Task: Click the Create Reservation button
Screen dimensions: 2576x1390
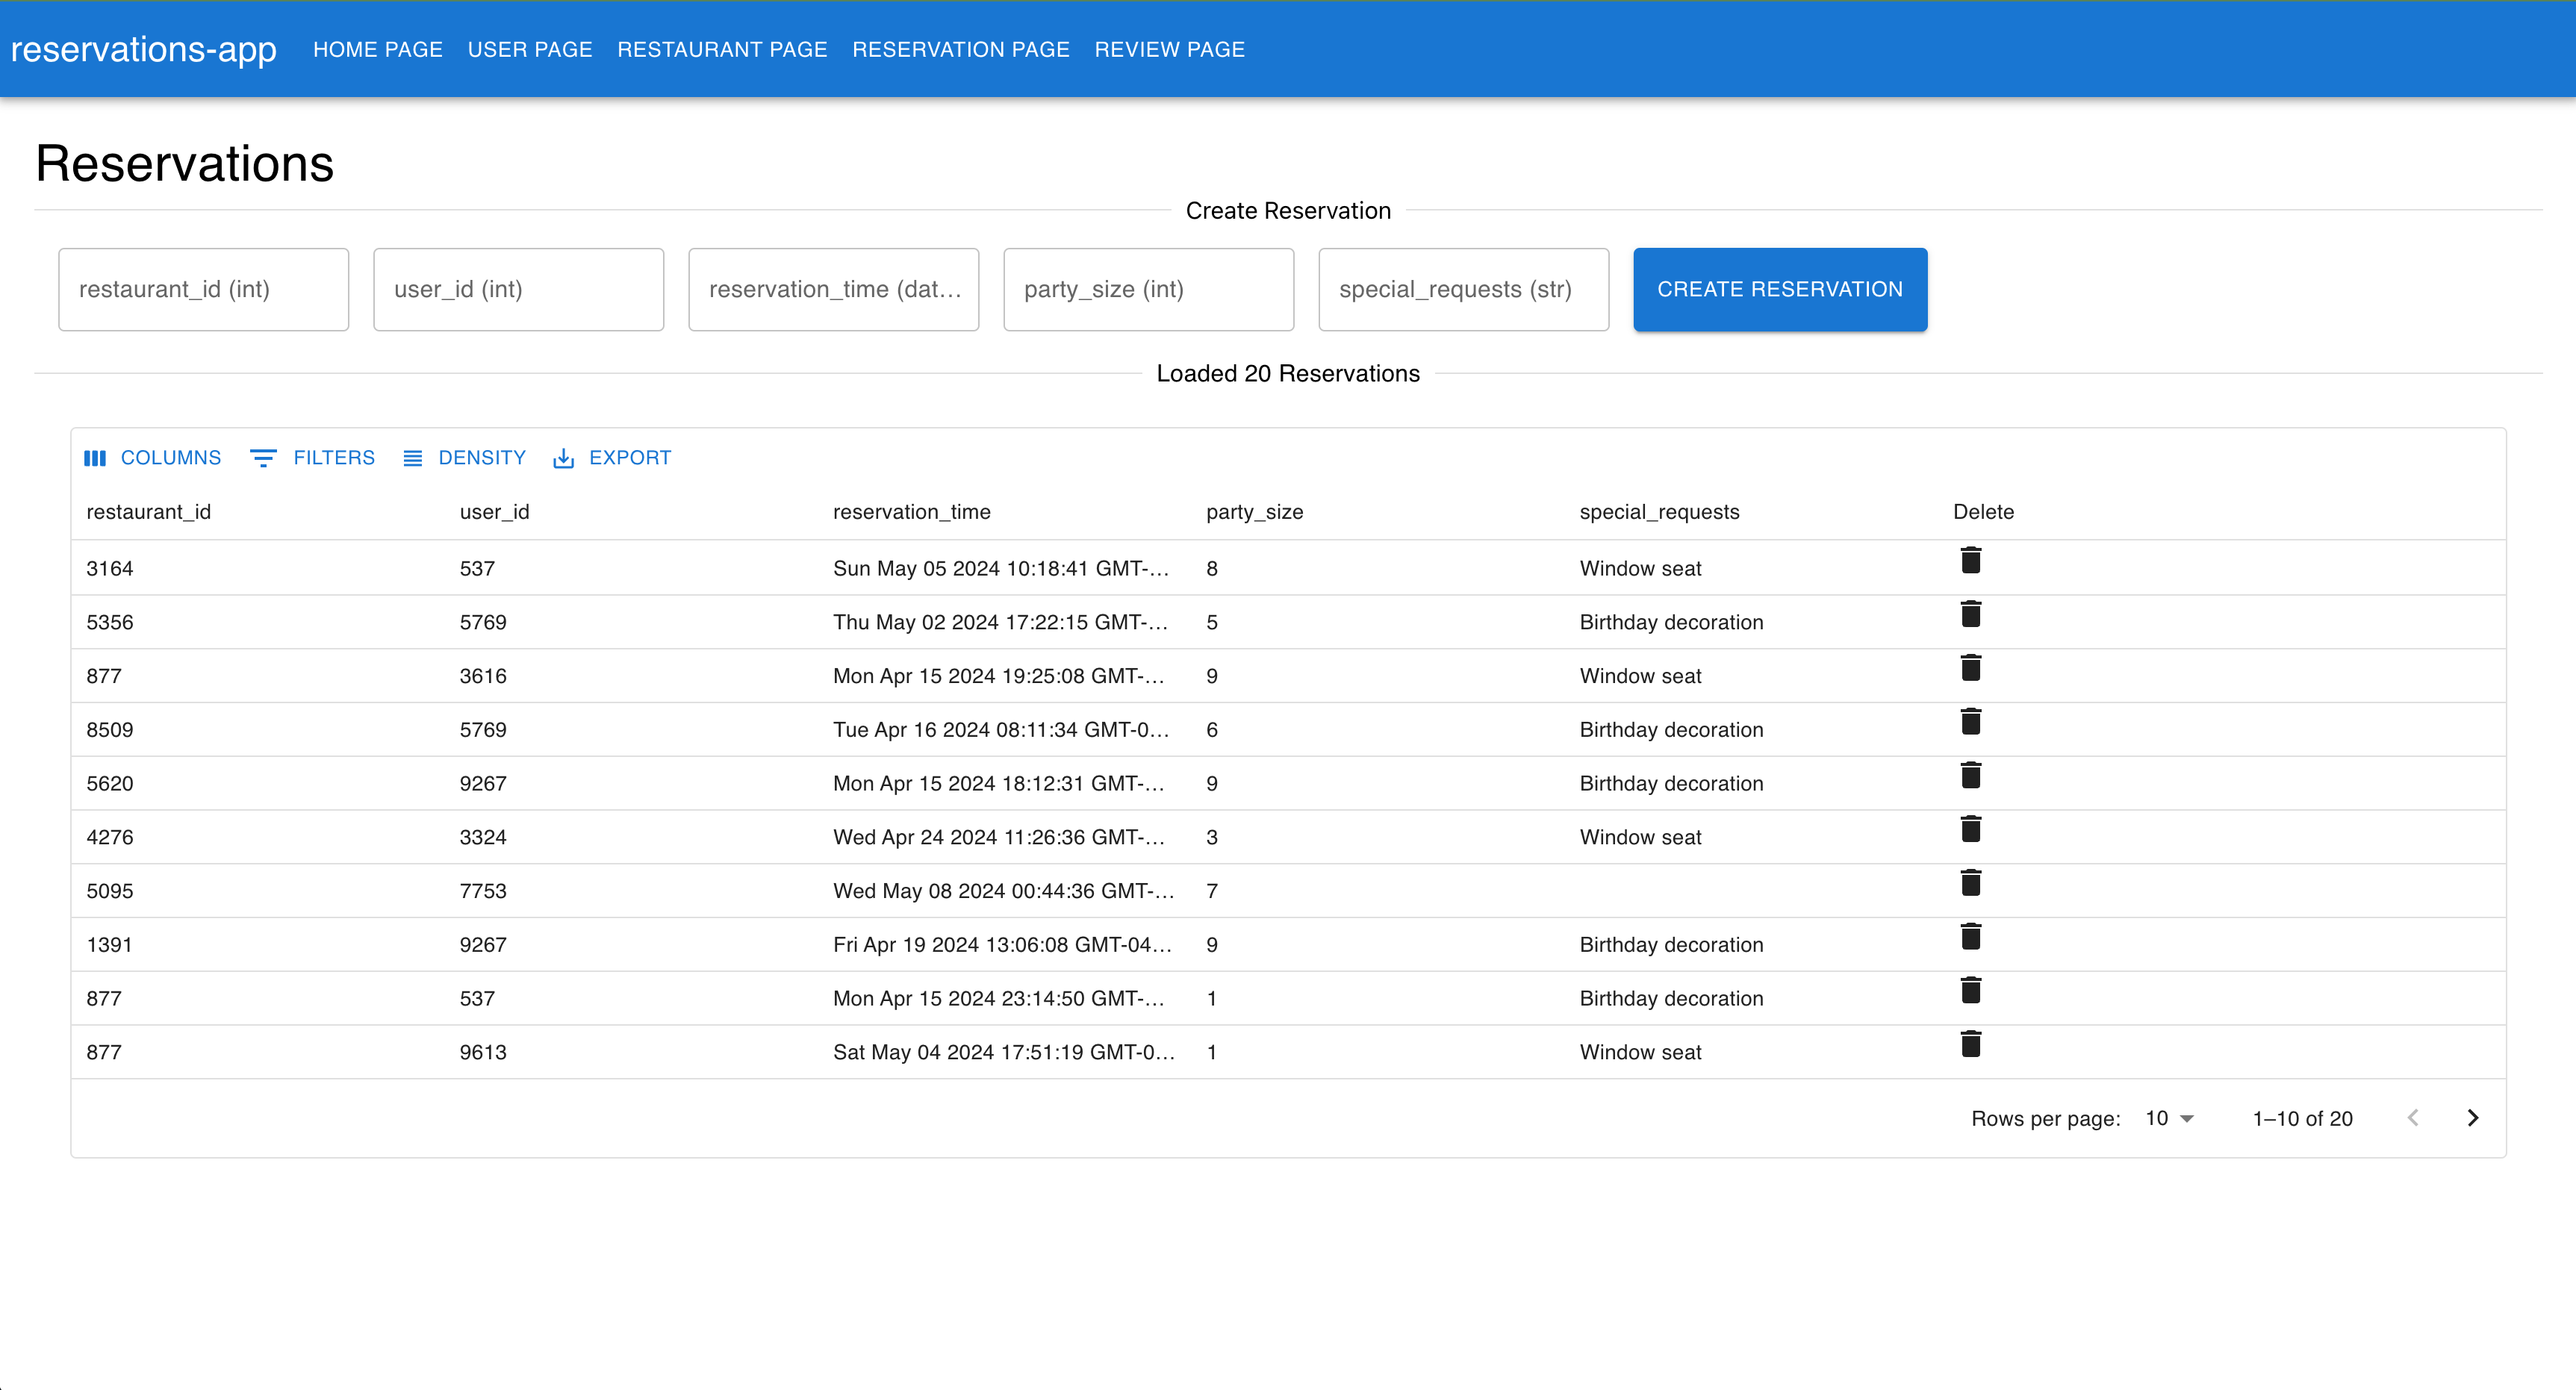Action: coord(1779,290)
